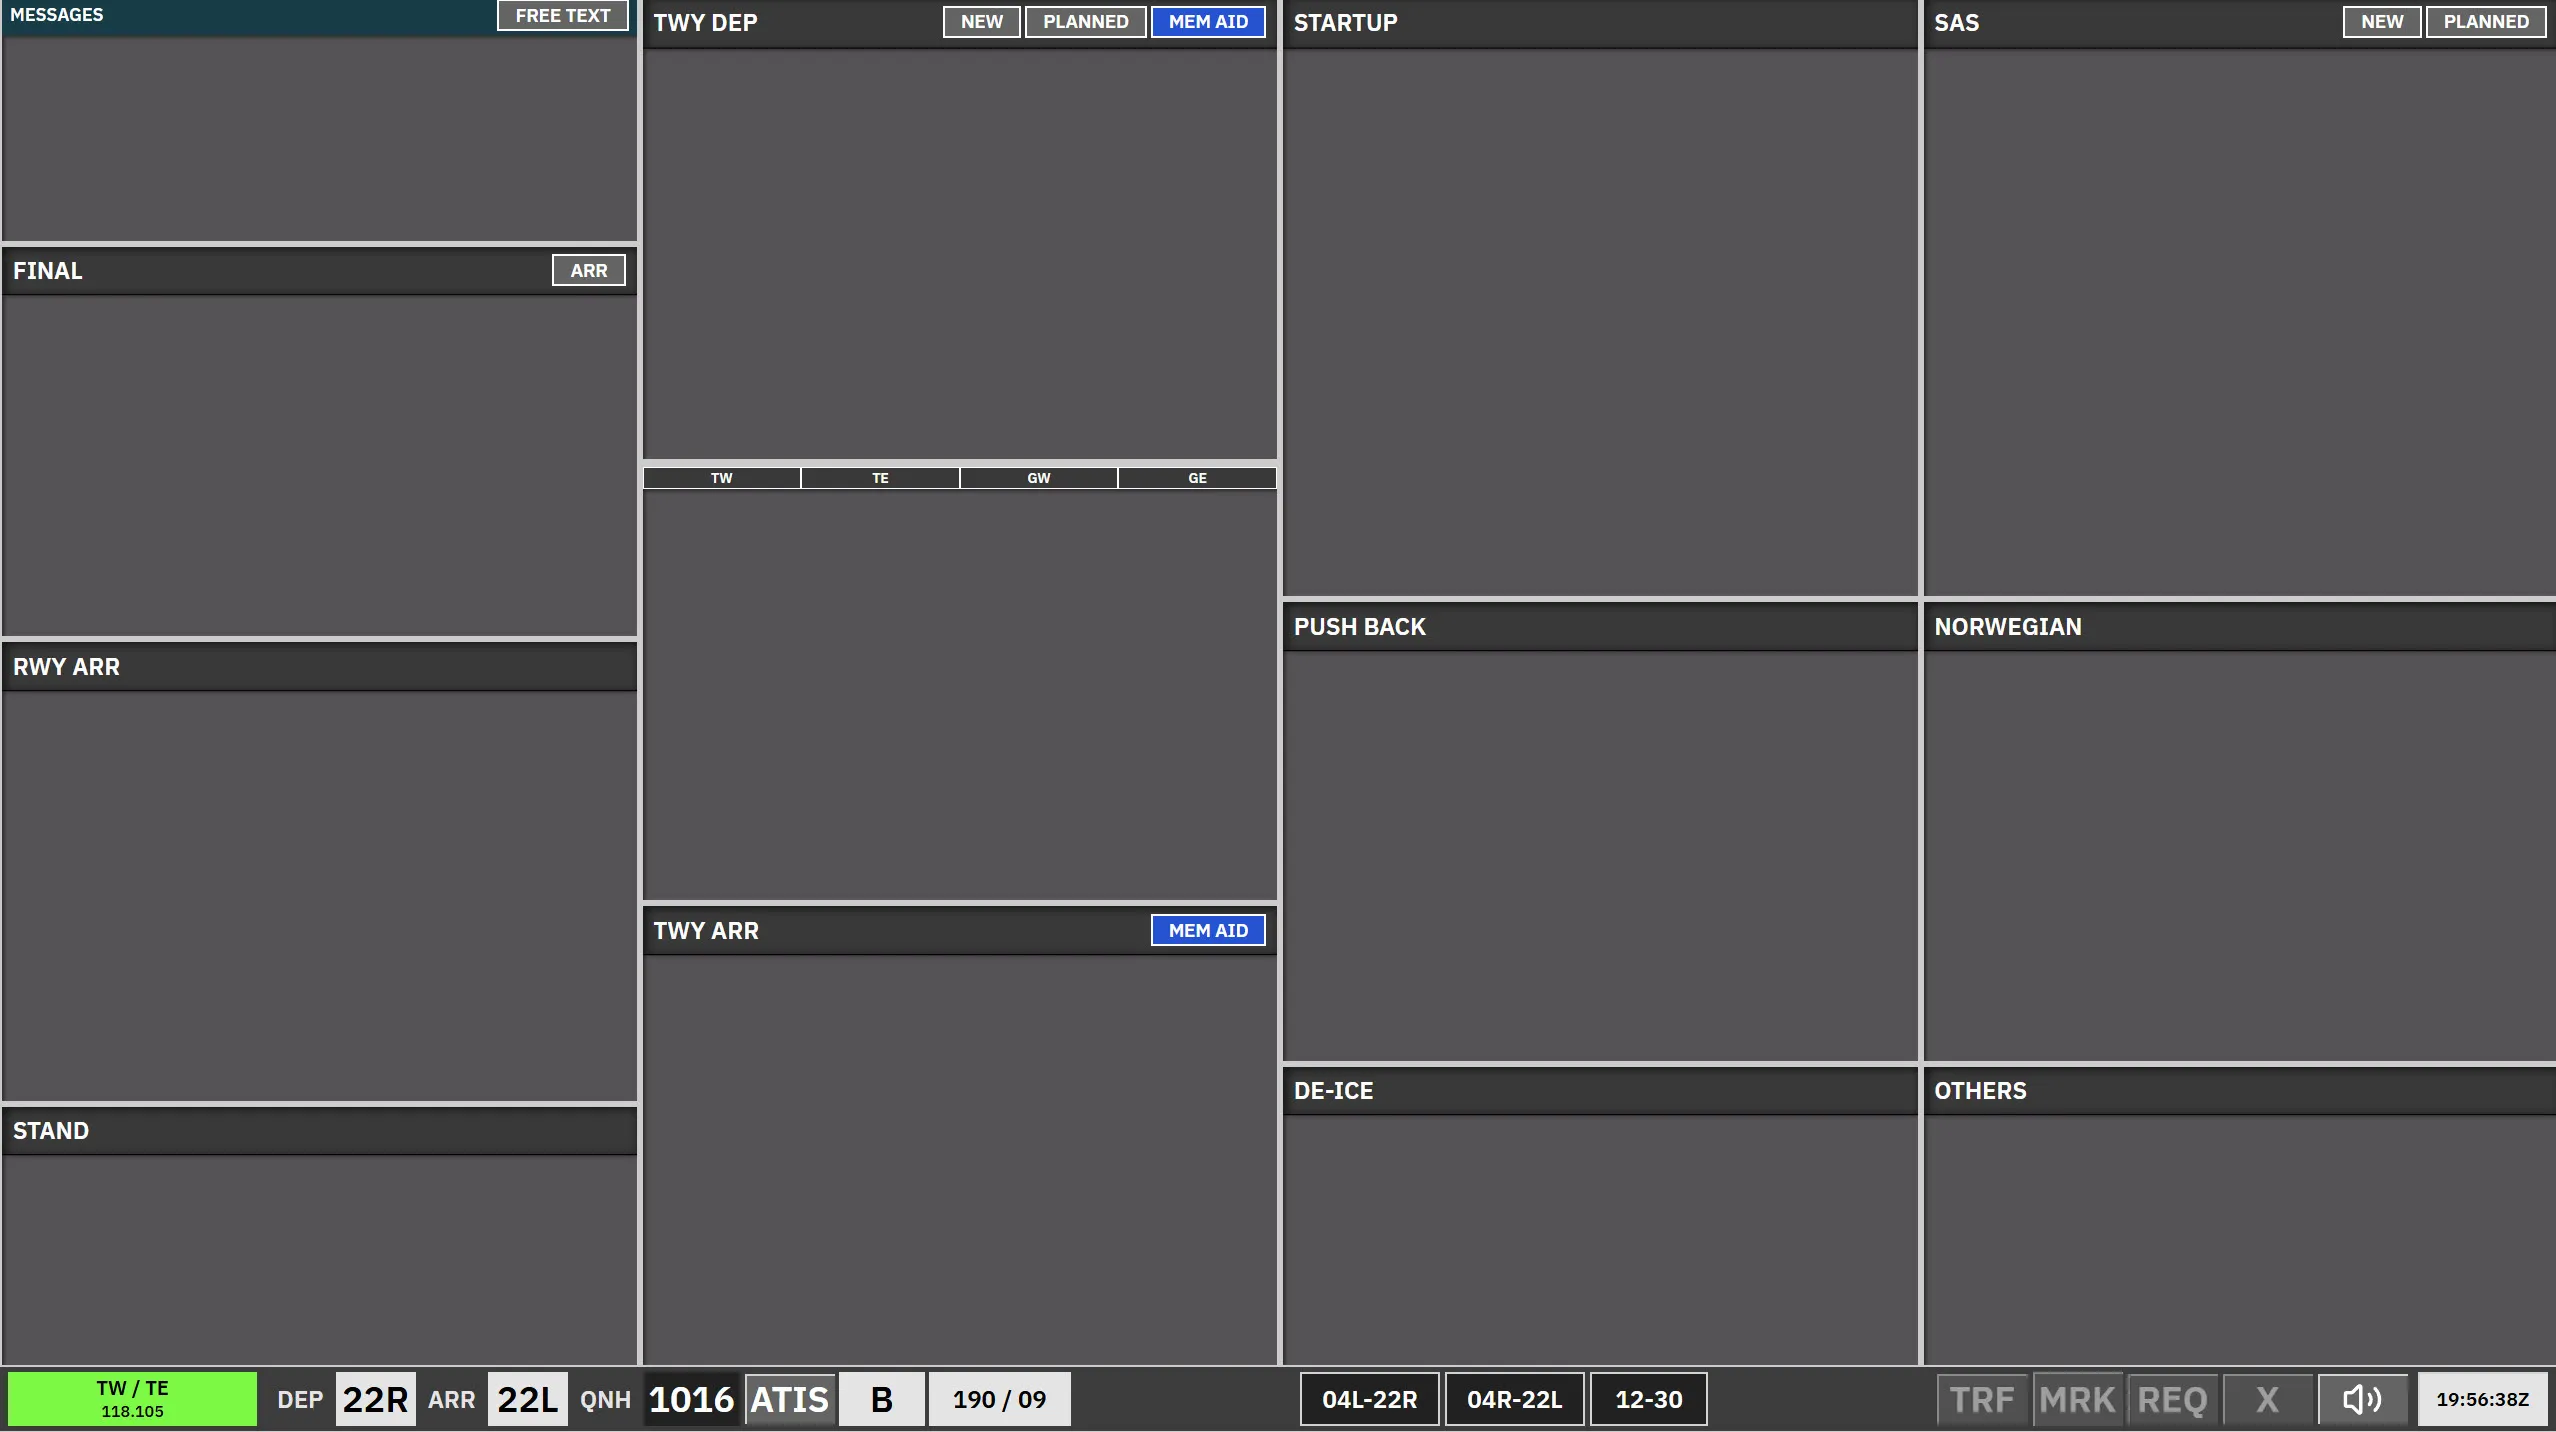Click the REQ button
Image resolution: width=2556 pixels, height=1432 pixels.
(x=2172, y=1399)
